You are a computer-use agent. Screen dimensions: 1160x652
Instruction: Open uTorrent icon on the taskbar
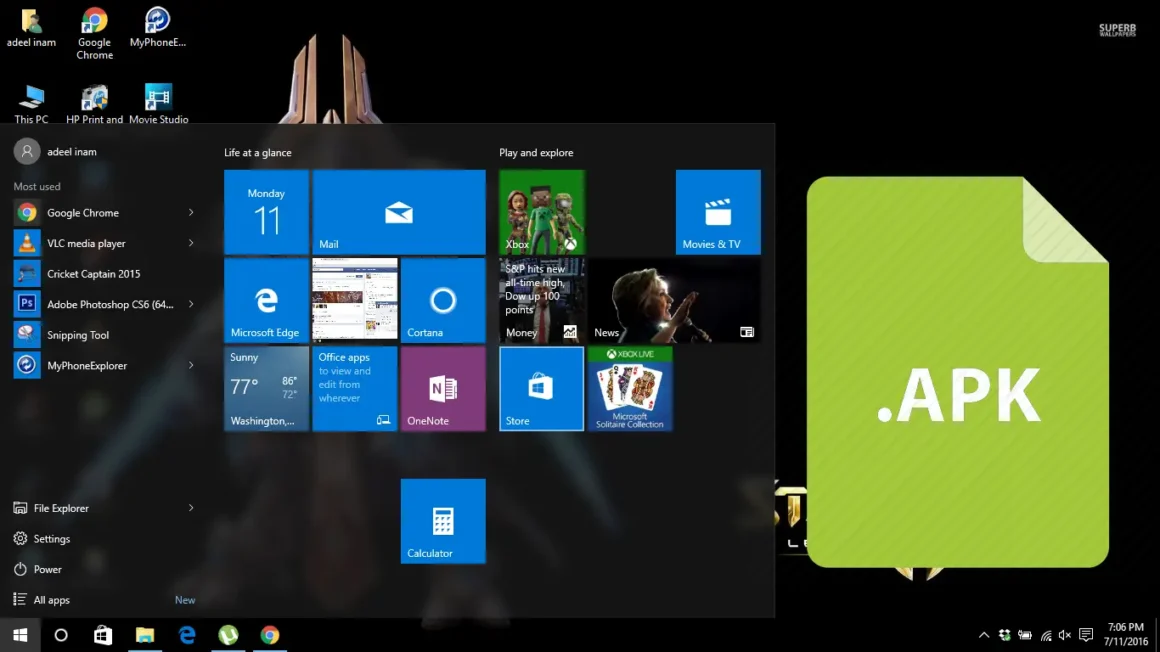[x=228, y=635]
